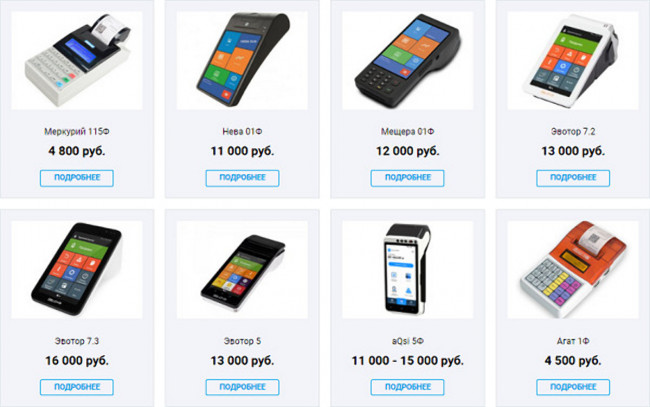The image size is (650, 407).
Task: Click Подробнее under Эвотор 7.2
Action: click(x=573, y=178)
